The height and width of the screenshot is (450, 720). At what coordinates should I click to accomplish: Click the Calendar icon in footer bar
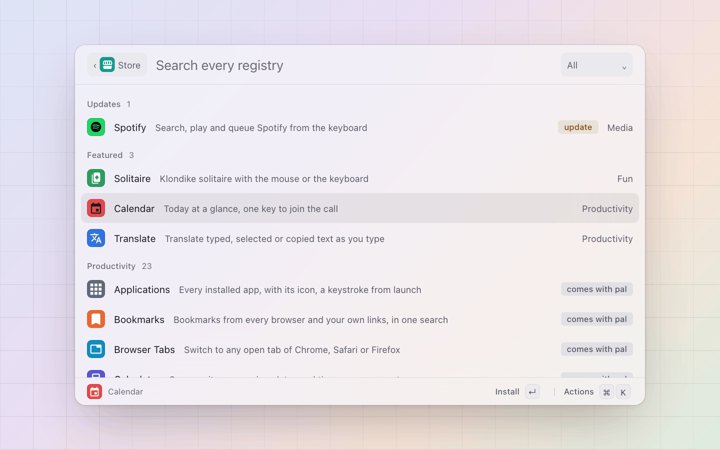(95, 392)
